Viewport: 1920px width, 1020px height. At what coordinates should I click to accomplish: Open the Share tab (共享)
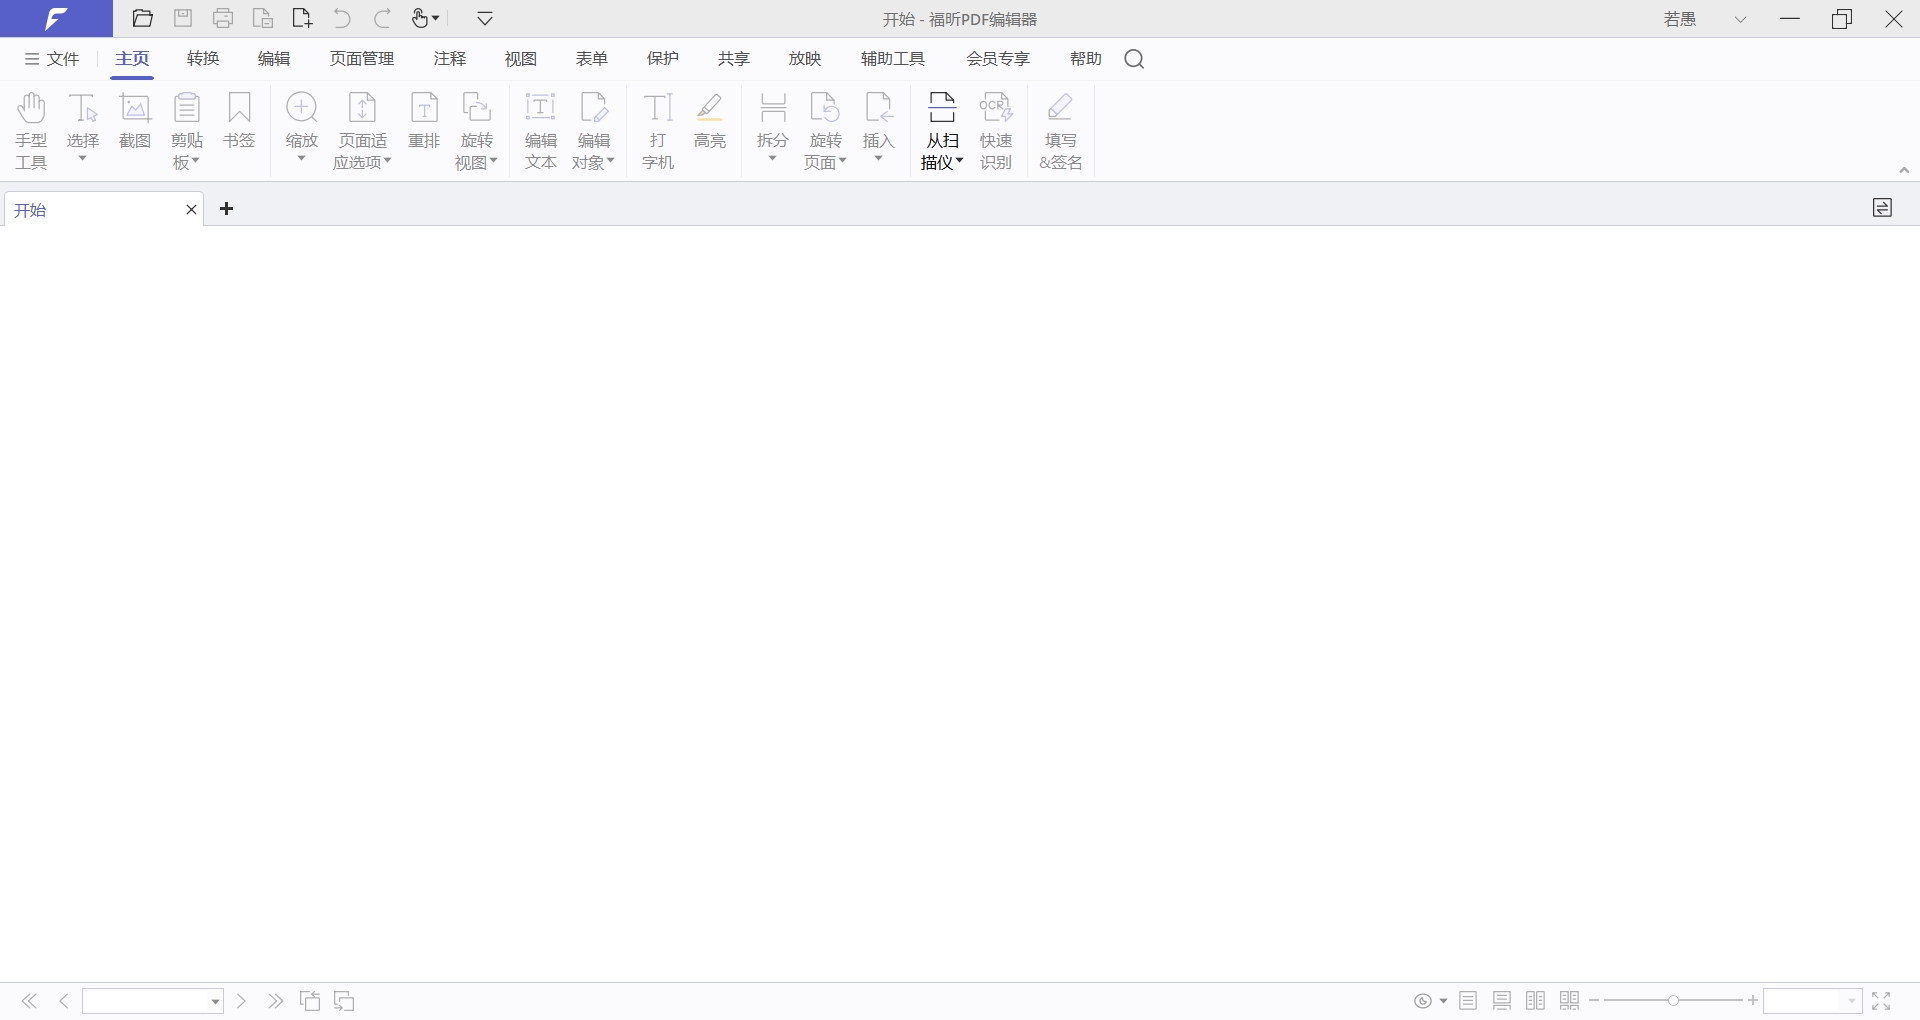(x=734, y=59)
